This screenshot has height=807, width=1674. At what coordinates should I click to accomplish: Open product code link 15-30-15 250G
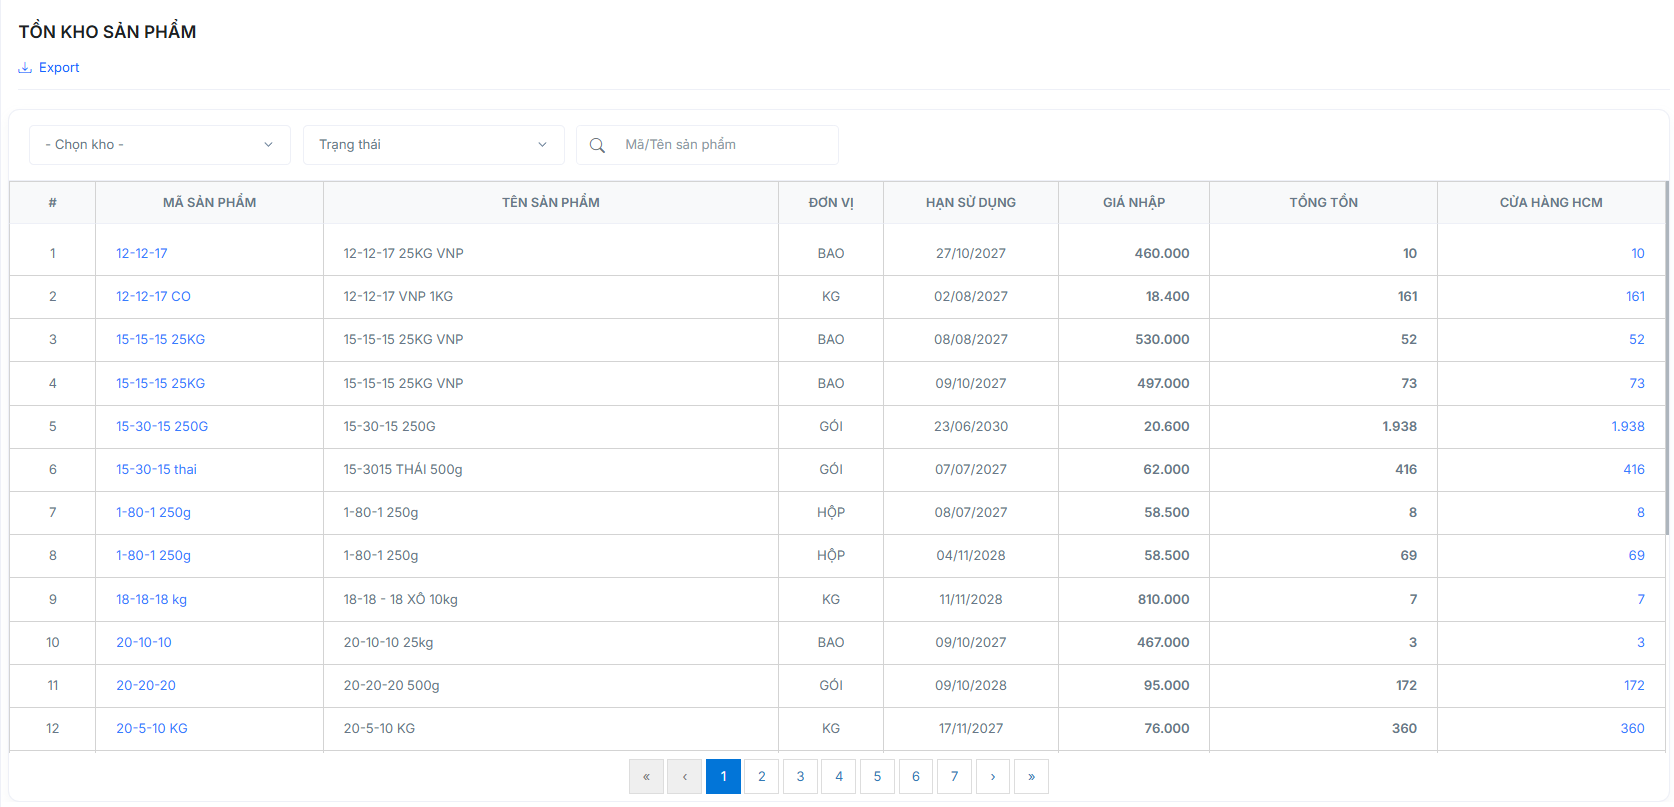point(162,426)
